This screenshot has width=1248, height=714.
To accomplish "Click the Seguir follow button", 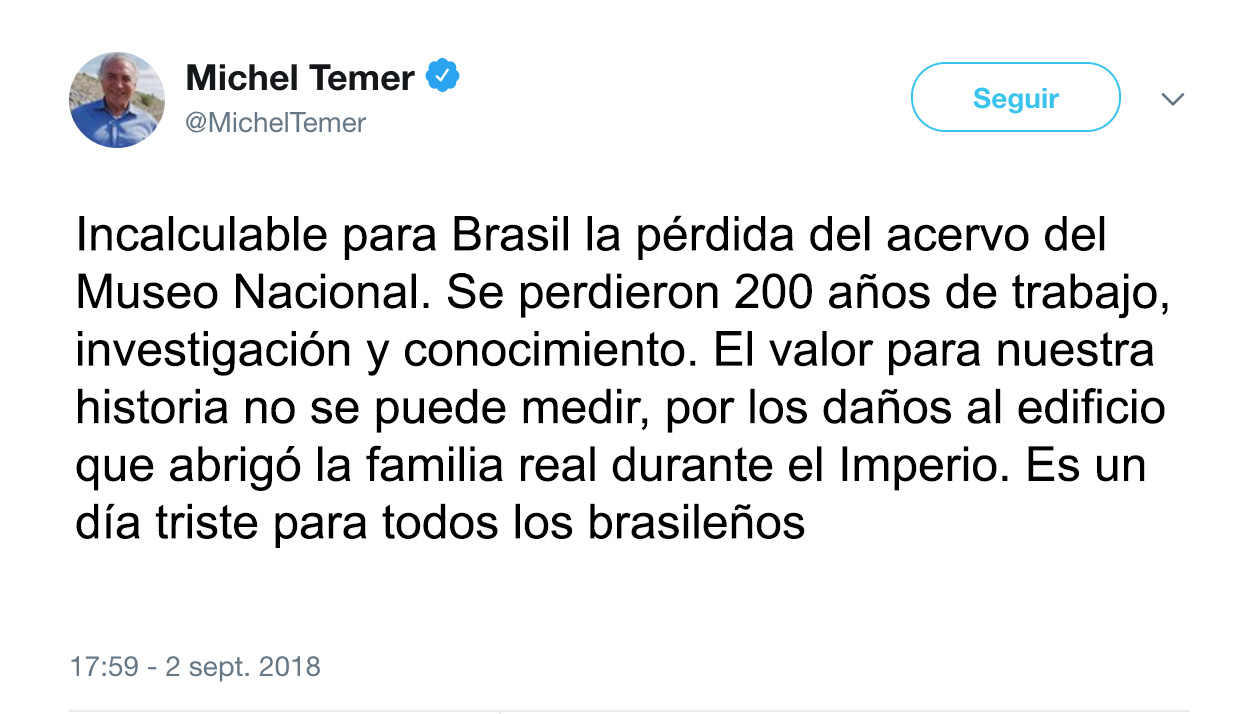I will [1015, 98].
